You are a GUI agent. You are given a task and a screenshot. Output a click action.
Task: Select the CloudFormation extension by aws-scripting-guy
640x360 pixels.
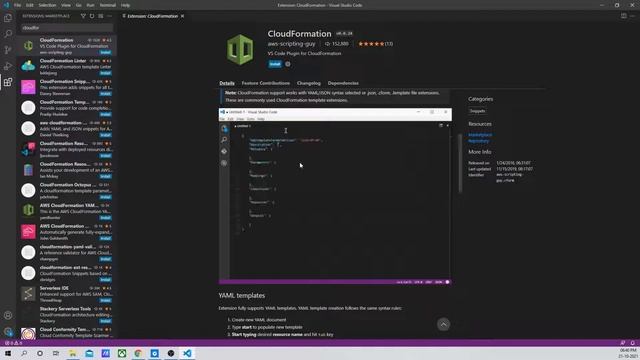click(x=67, y=46)
